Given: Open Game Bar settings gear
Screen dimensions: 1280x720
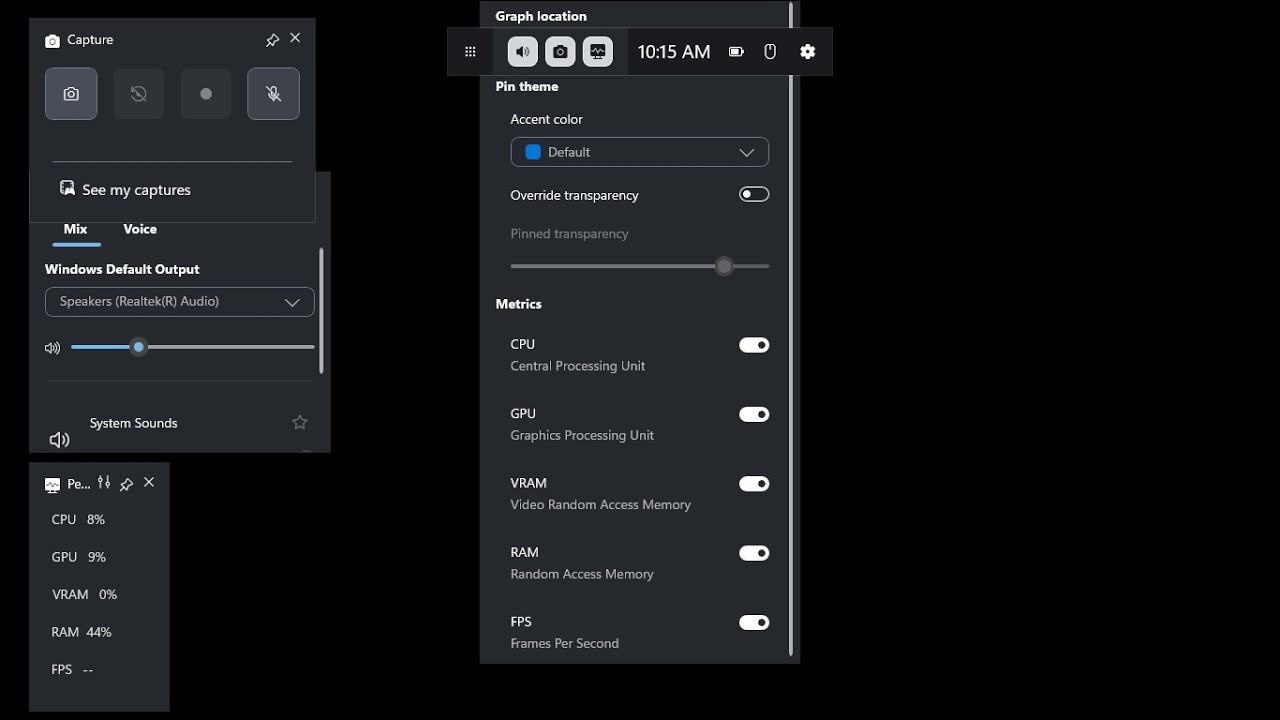Looking at the screenshot, I should tap(808, 52).
